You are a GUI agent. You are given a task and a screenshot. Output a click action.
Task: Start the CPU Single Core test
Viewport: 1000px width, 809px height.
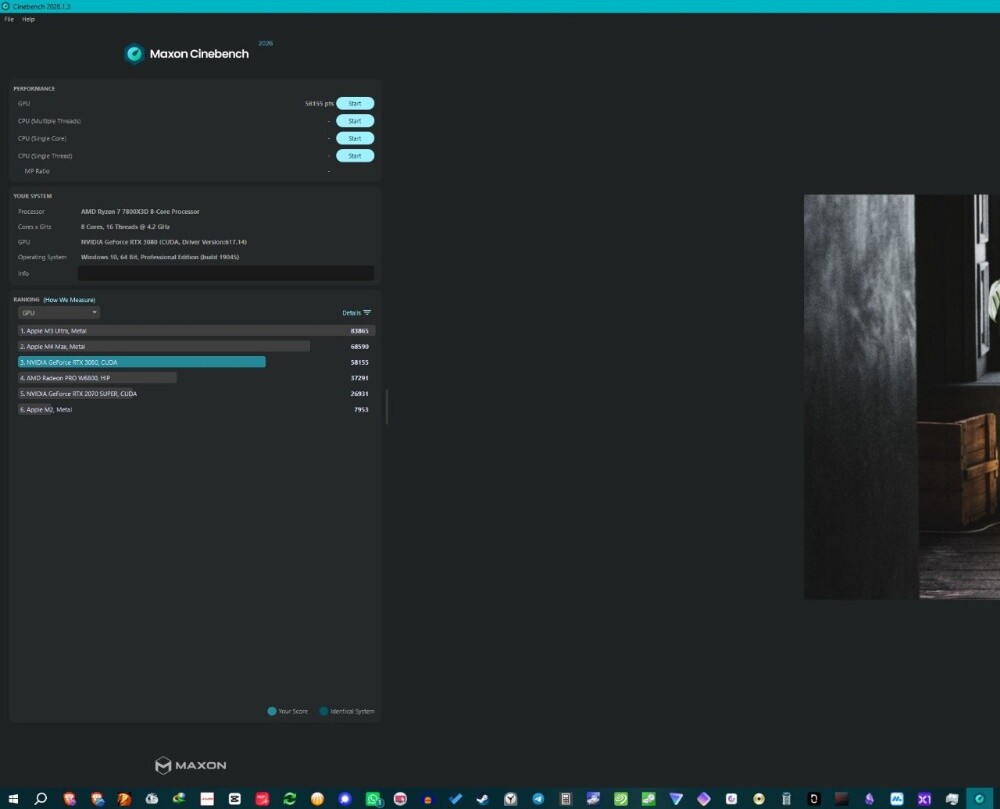click(x=355, y=138)
